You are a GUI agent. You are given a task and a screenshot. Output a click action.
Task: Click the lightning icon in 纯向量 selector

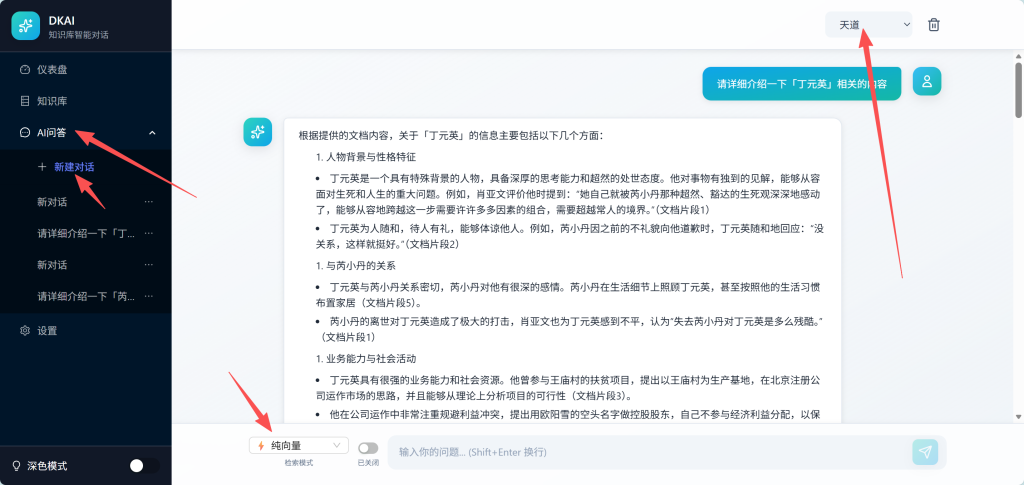pyautogui.click(x=261, y=446)
